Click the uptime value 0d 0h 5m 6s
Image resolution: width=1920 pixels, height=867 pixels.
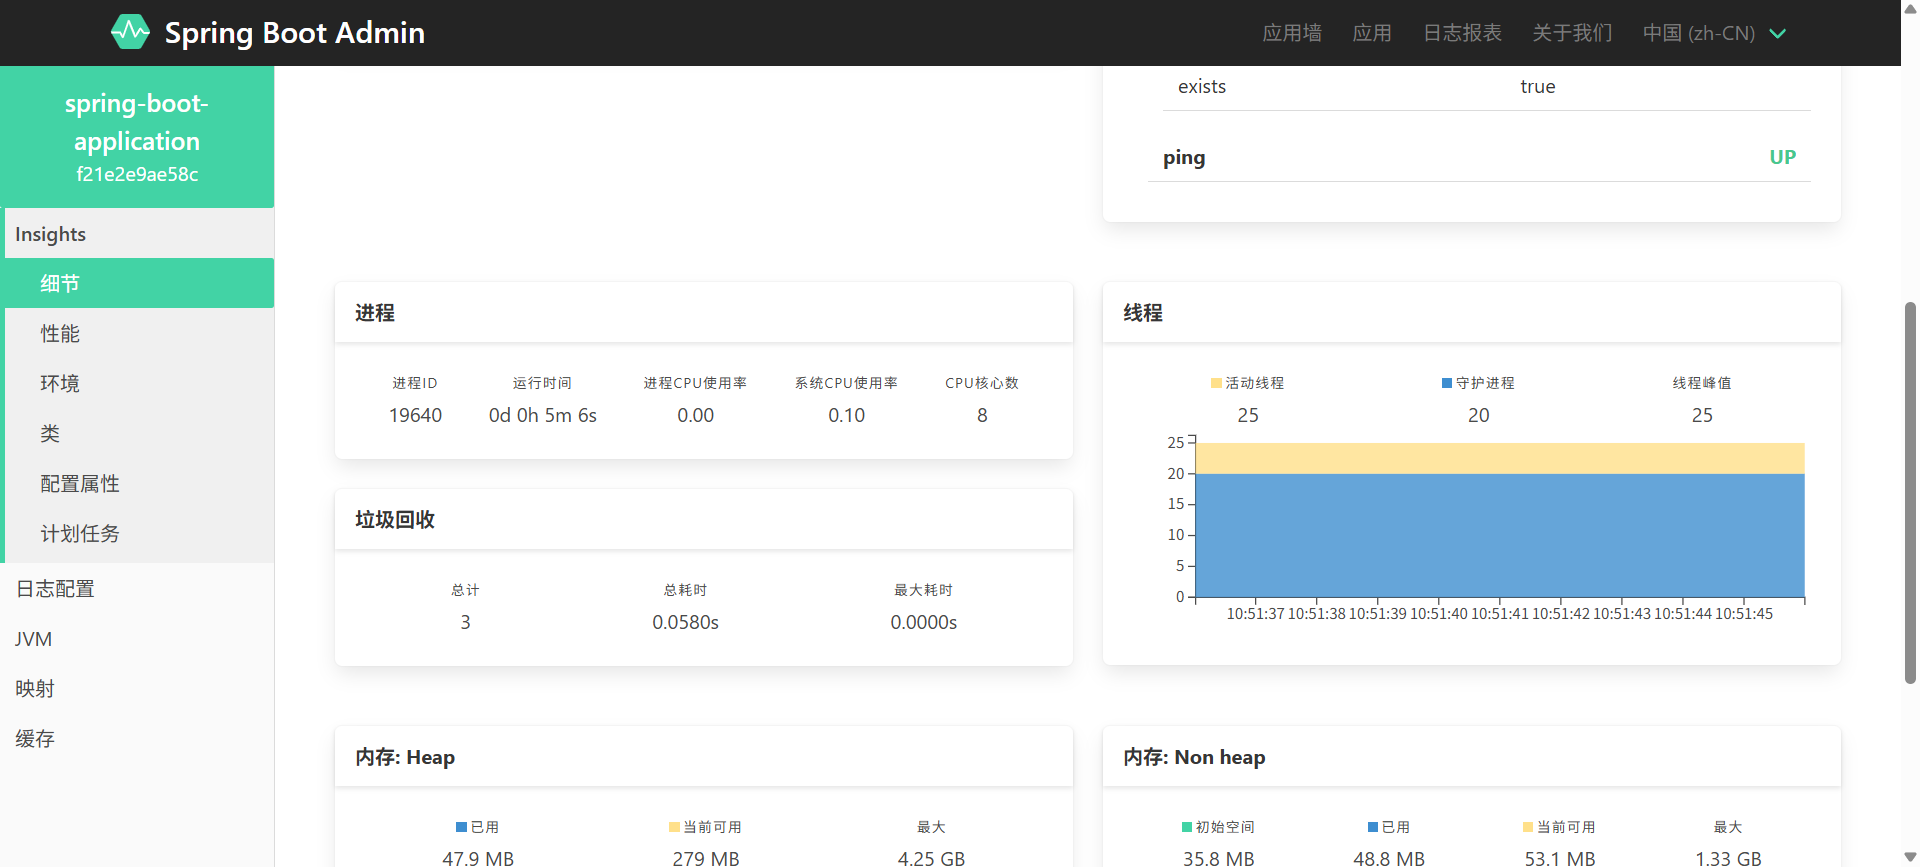(542, 415)
